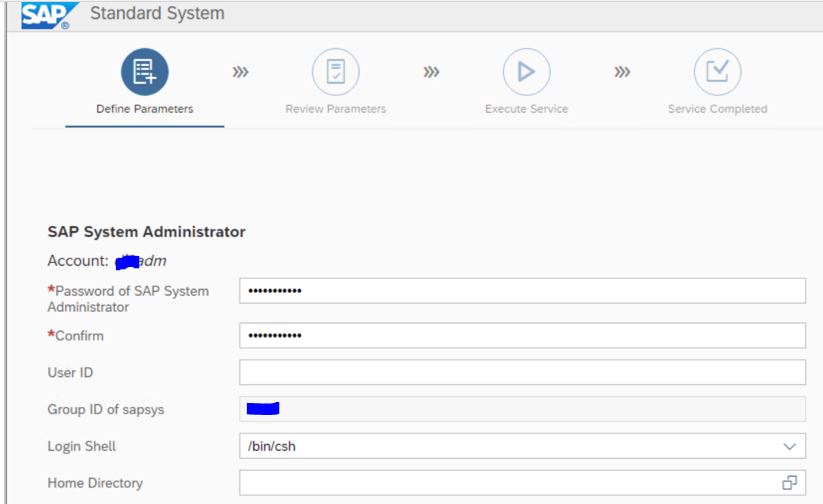Select the Service Completed checkmark icon
Screen dimensions: 823x504
coord(718,72)
